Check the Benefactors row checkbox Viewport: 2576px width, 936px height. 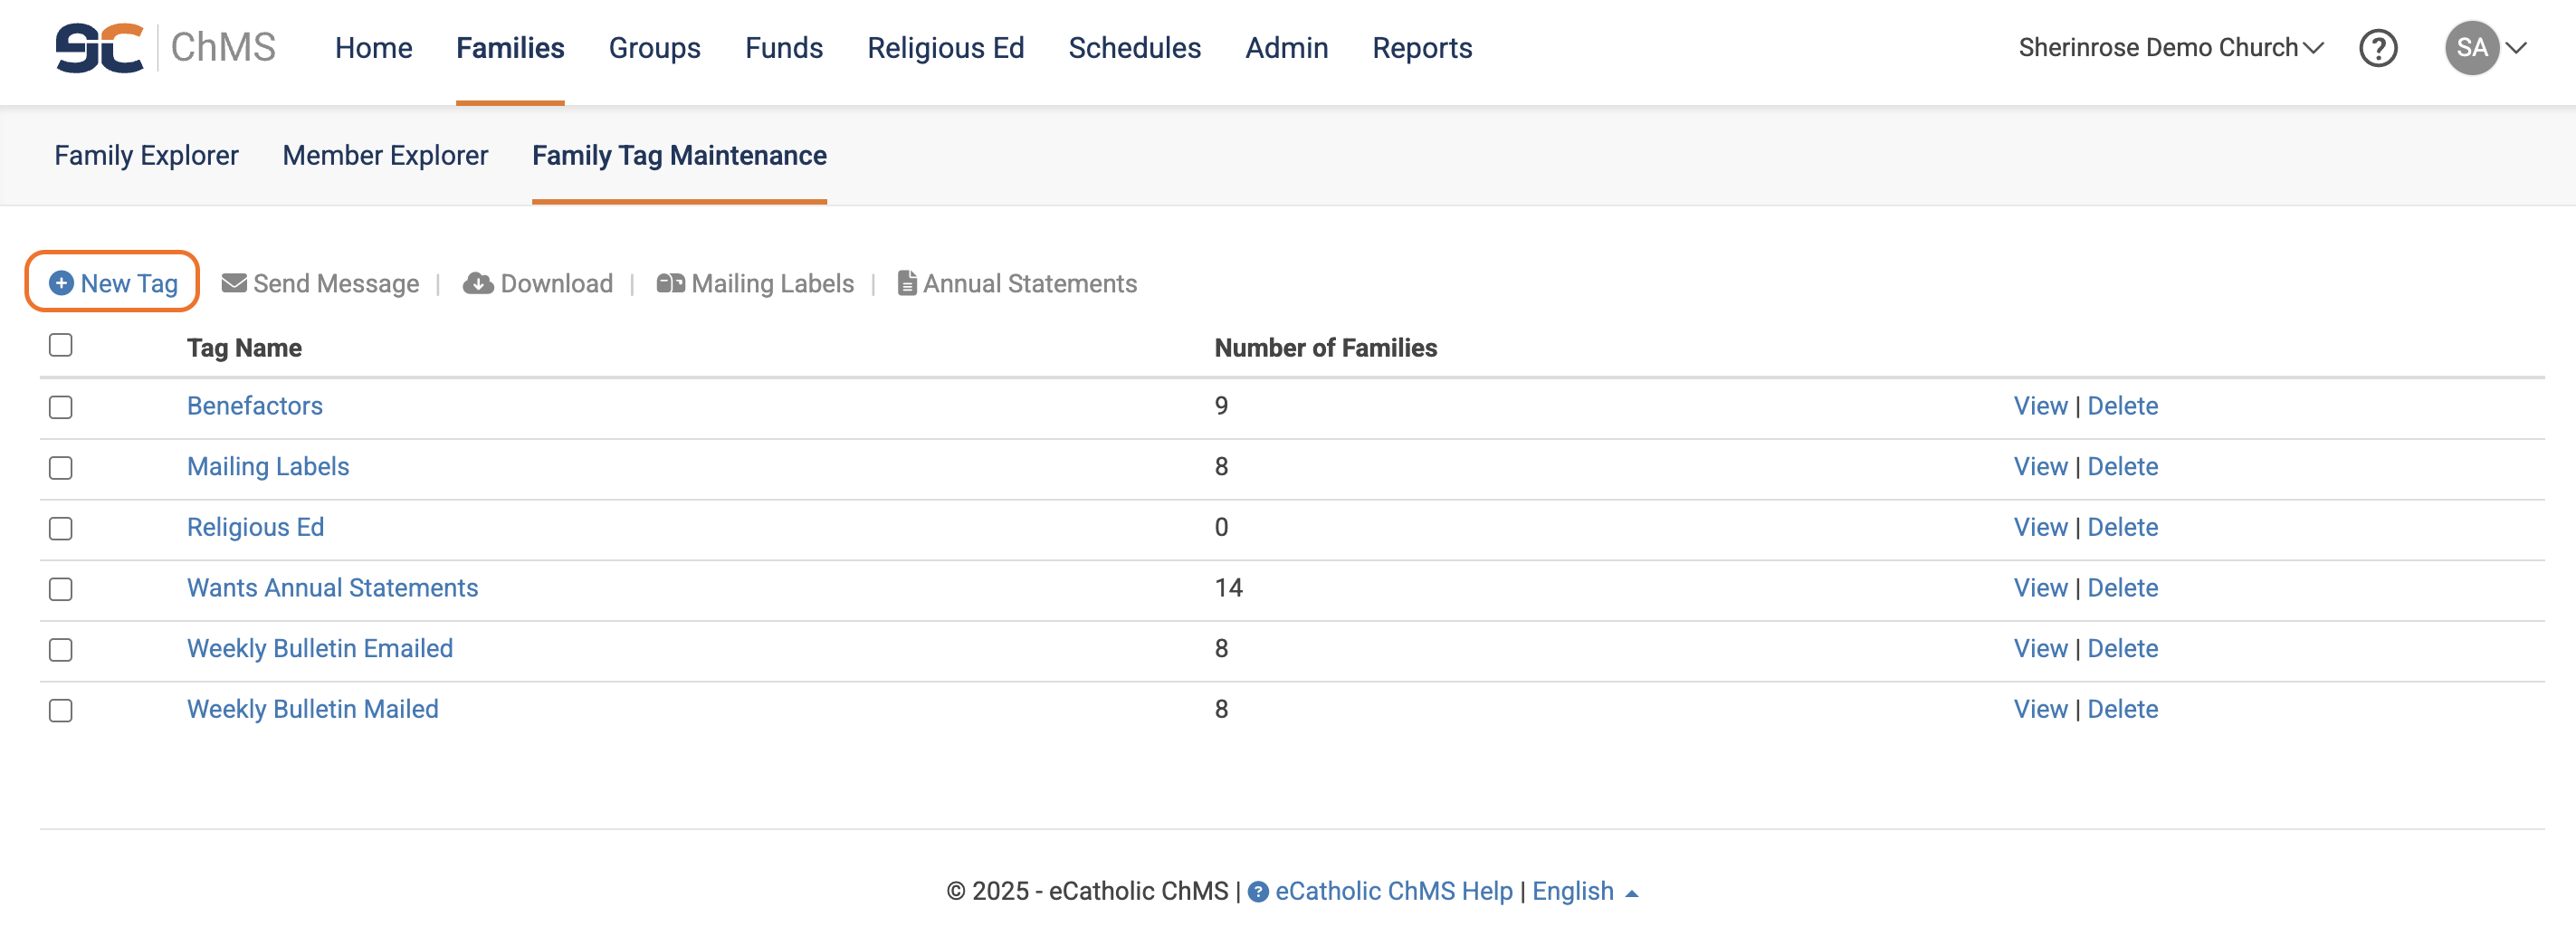(61, 407)
